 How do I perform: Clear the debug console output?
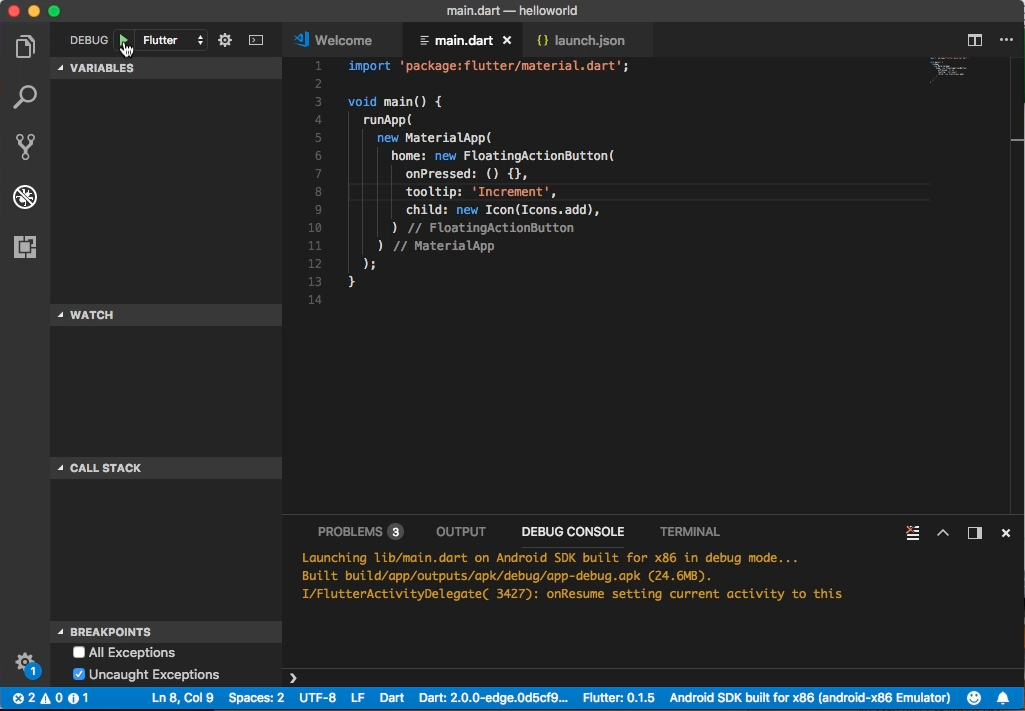913,533
